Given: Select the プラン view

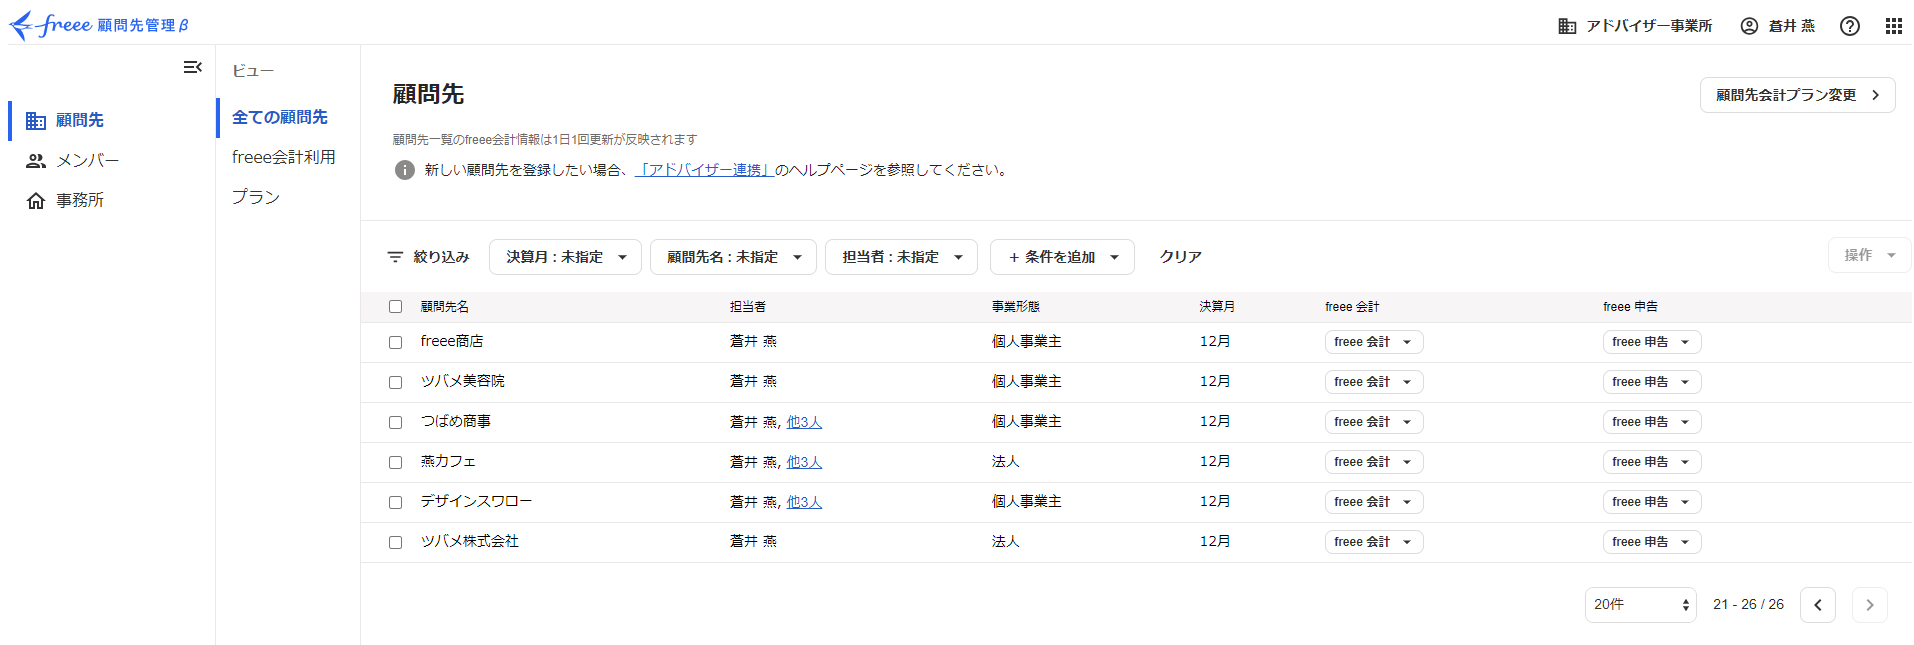Looking at the screenshot, I should pyautogui.click(x=256, y=197).
